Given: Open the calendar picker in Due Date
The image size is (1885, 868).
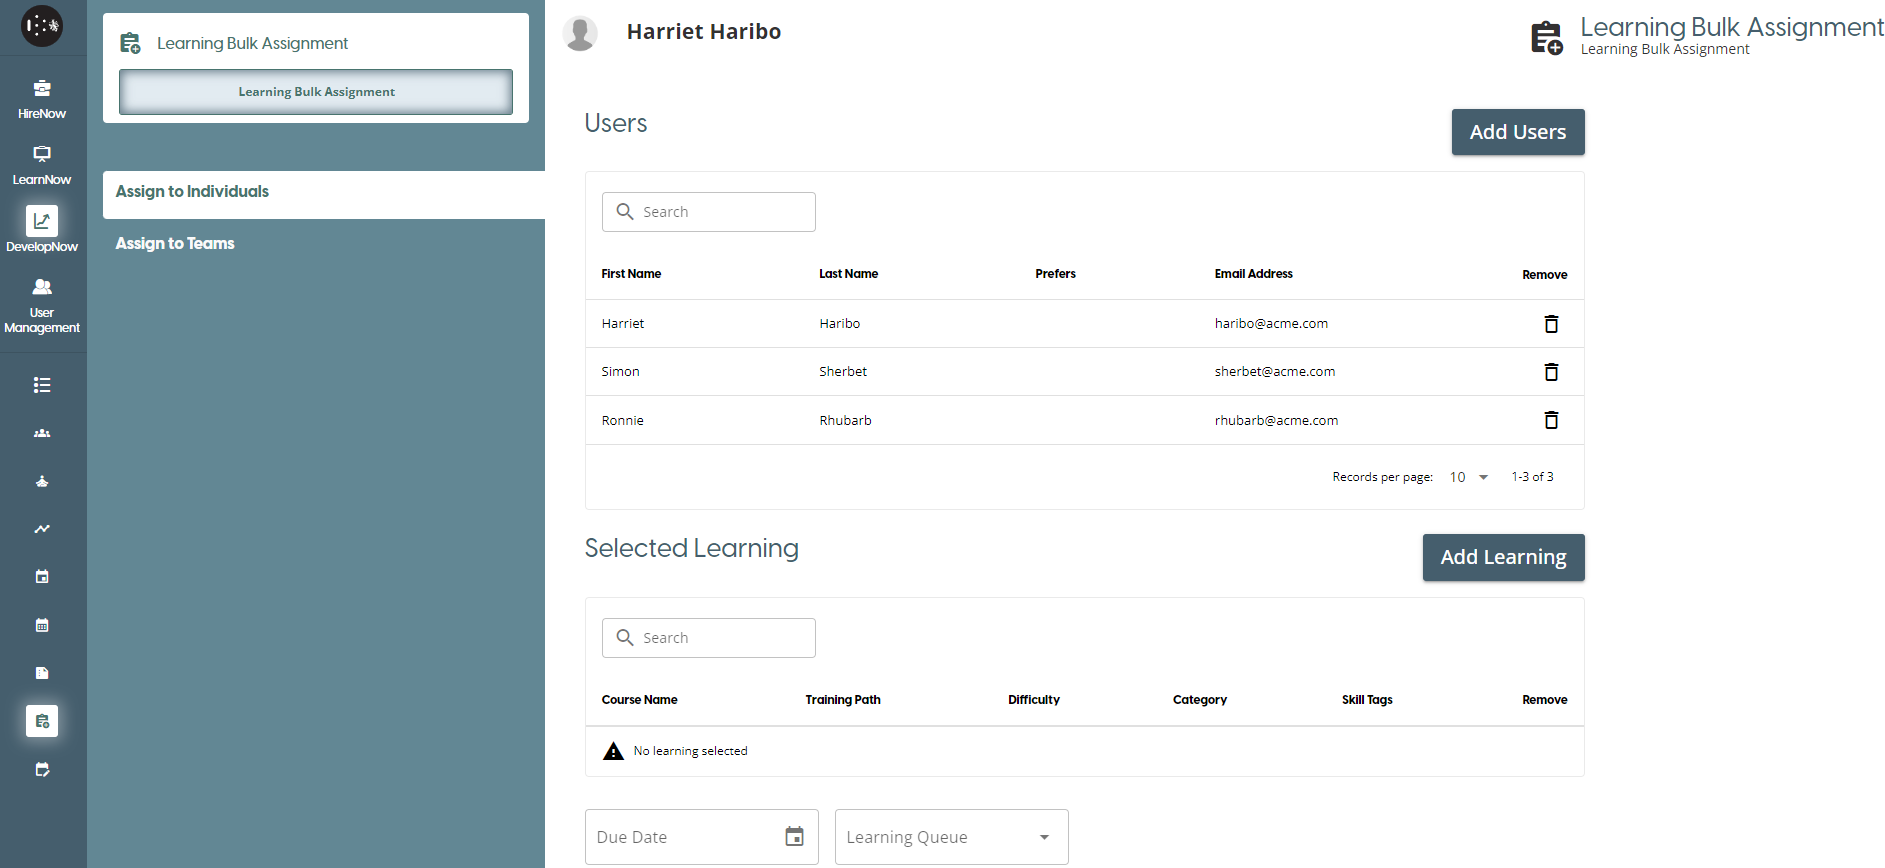Looking at the screenshot, I should coord(794,837).
